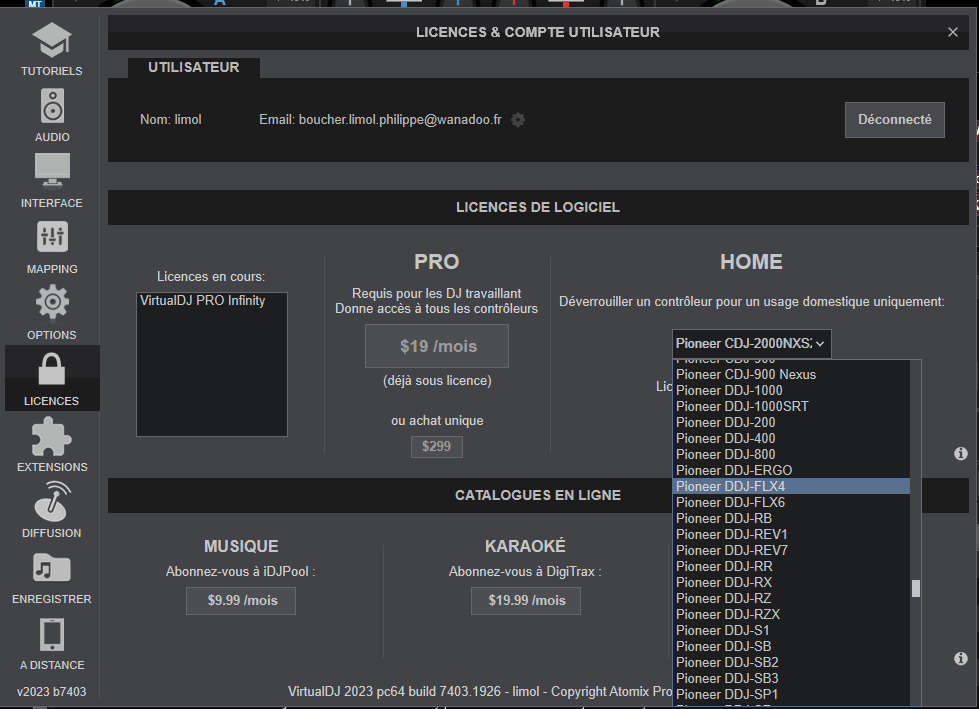Image resolution: width=979 pixels, height=709 pixels.
Task: Pick Pioneer DDJ-SB controller entry
Action: [x=792, y=647]
